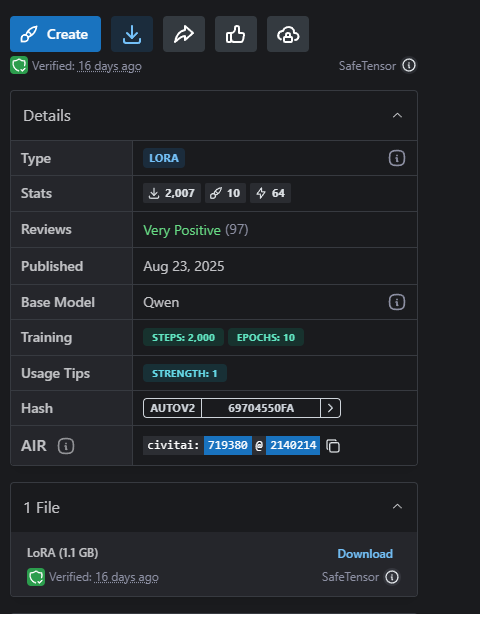
Task: Copy the AIR identifier with copy icon
Action: pos(333,446)
